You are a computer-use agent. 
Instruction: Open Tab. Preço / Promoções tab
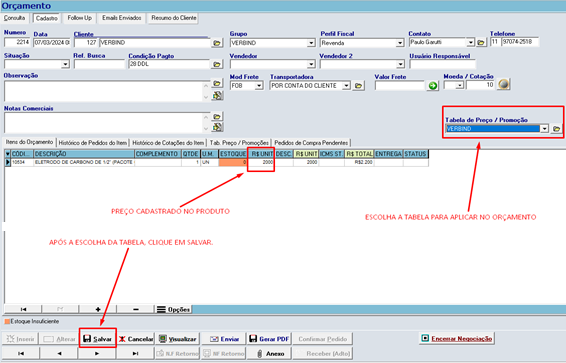point(239,143)
